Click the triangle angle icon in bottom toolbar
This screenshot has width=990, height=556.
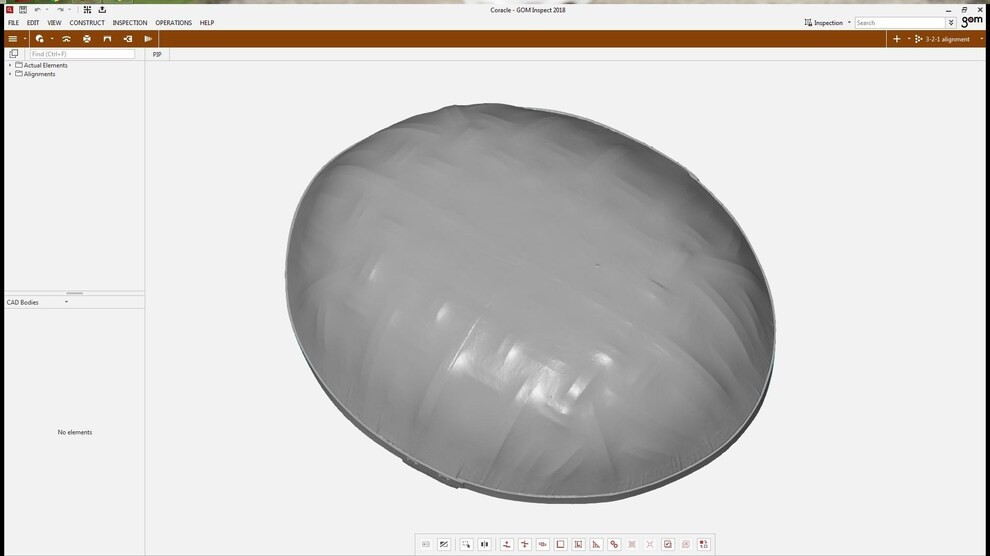(596, 544)
